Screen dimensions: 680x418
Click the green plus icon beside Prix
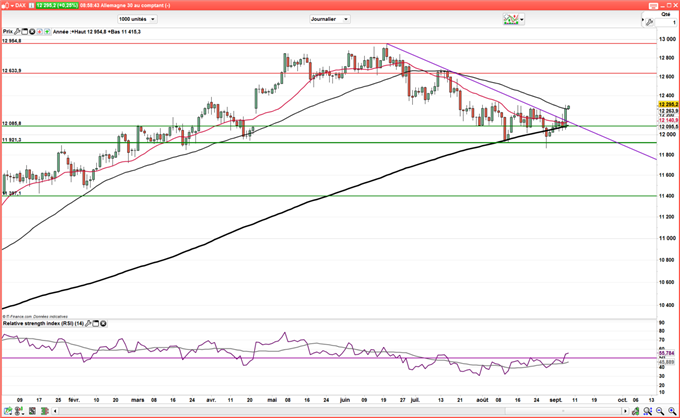47,32
